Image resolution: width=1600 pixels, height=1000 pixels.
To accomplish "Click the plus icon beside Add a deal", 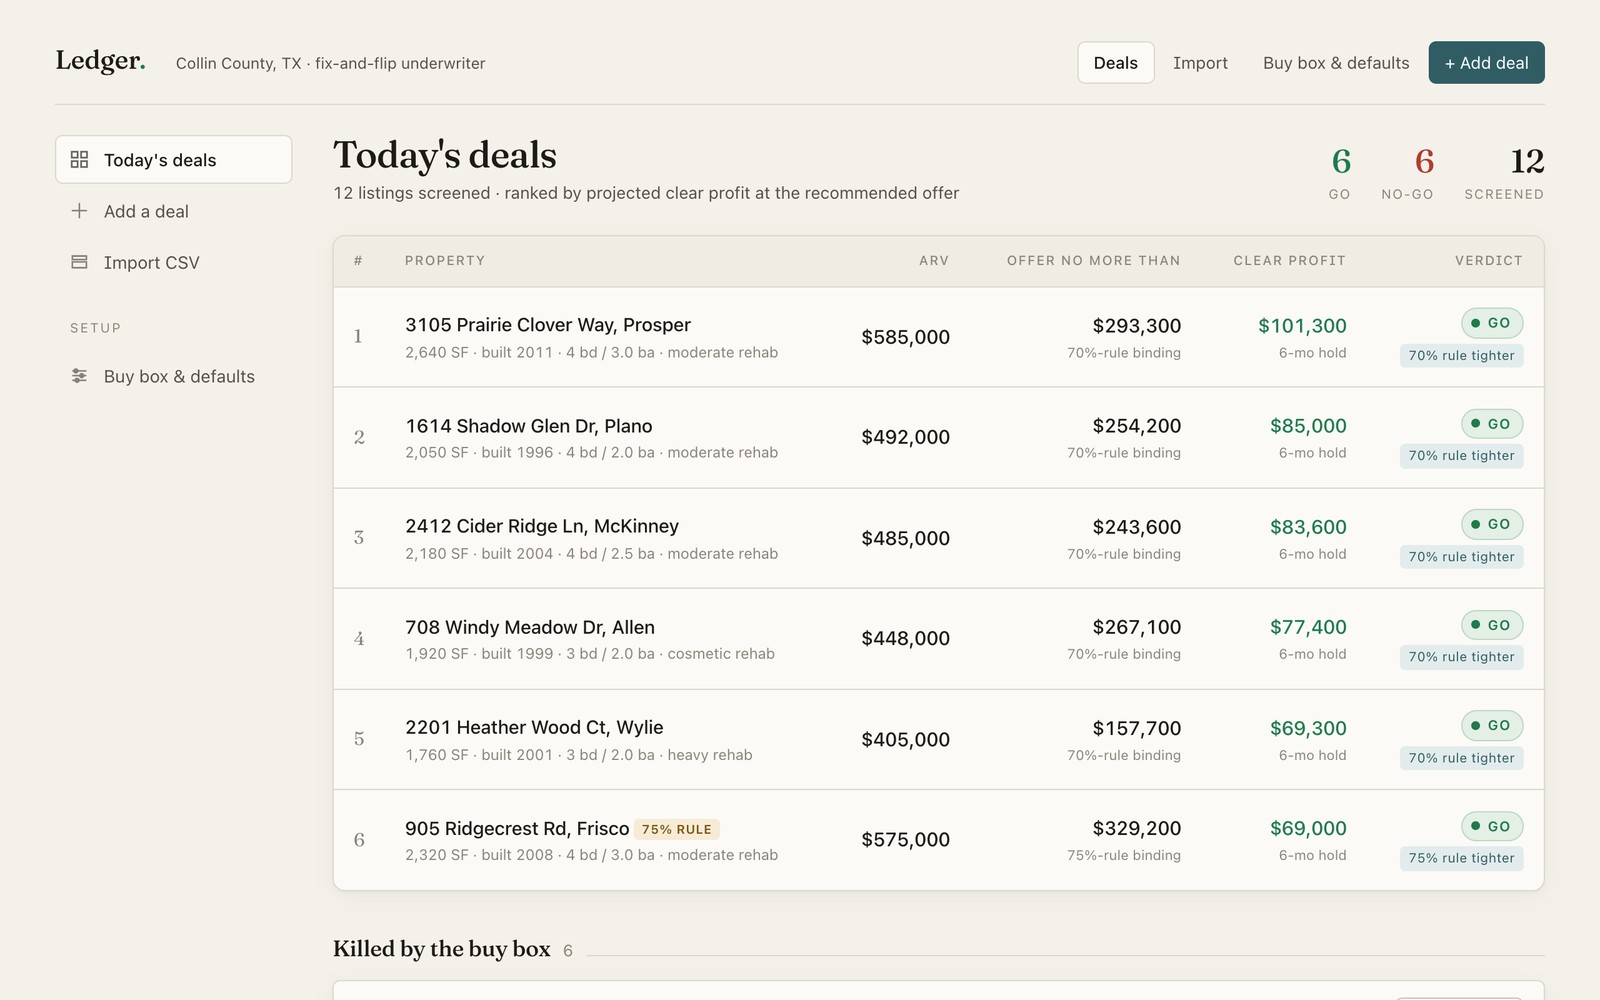I will [80, 211].
